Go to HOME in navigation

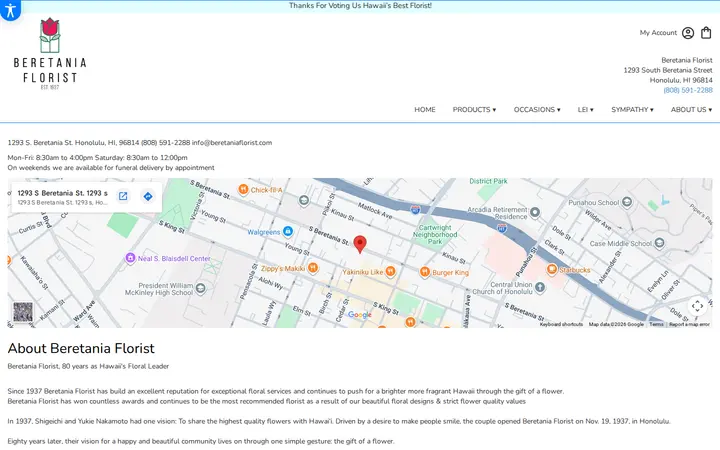coord(425,110)
